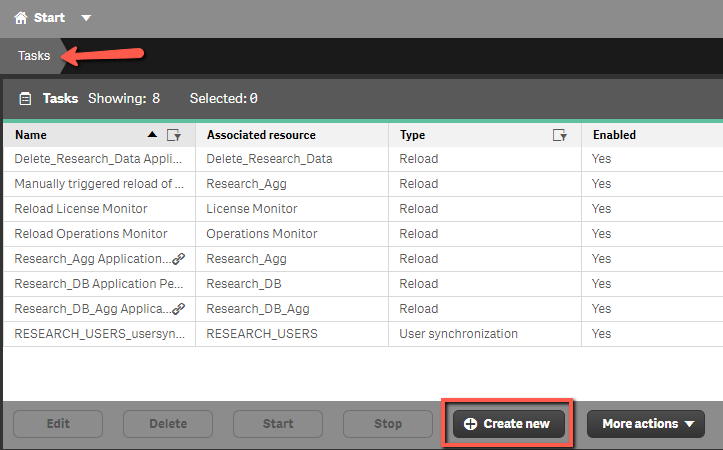Screen dimensions: 723x450
Task: Select the Manually triggered reload task
Action: tap(99, 184)
